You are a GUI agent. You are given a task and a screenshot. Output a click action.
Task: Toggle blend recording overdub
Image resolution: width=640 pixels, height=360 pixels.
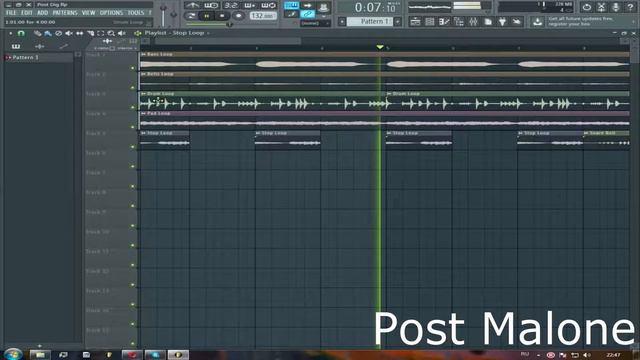(249, 5)
